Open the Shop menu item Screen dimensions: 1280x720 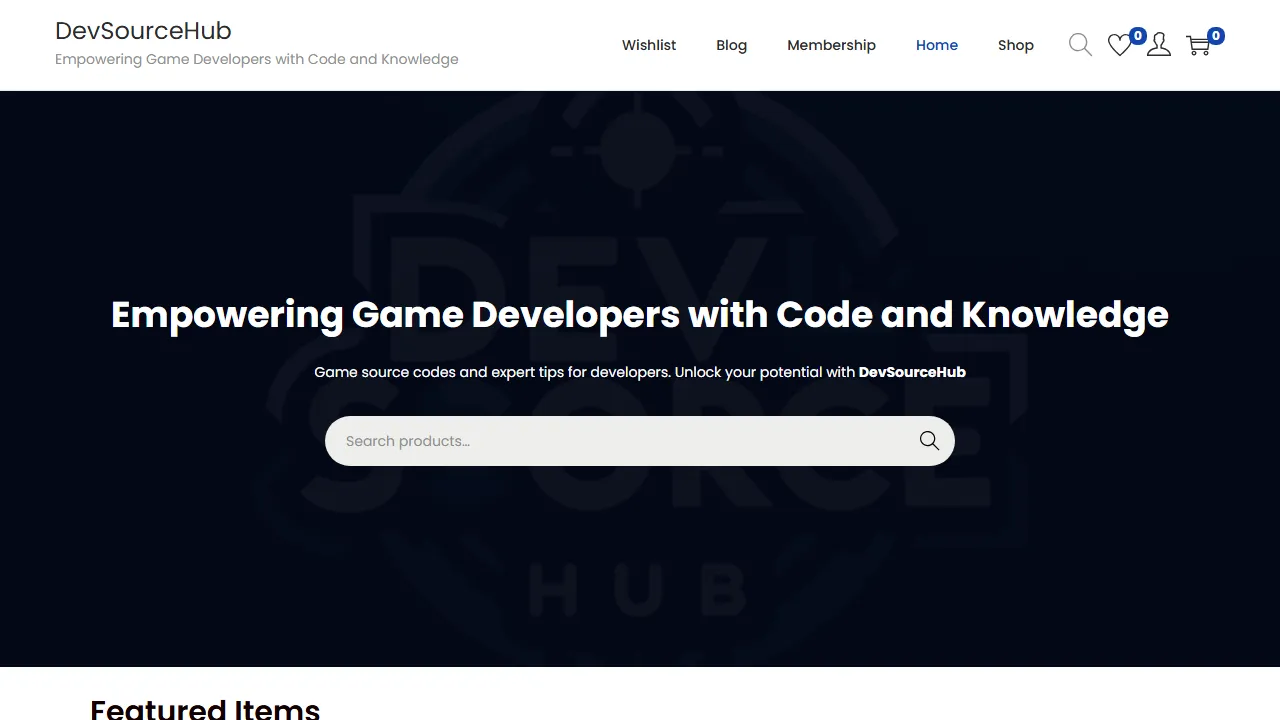point(1016,45)
